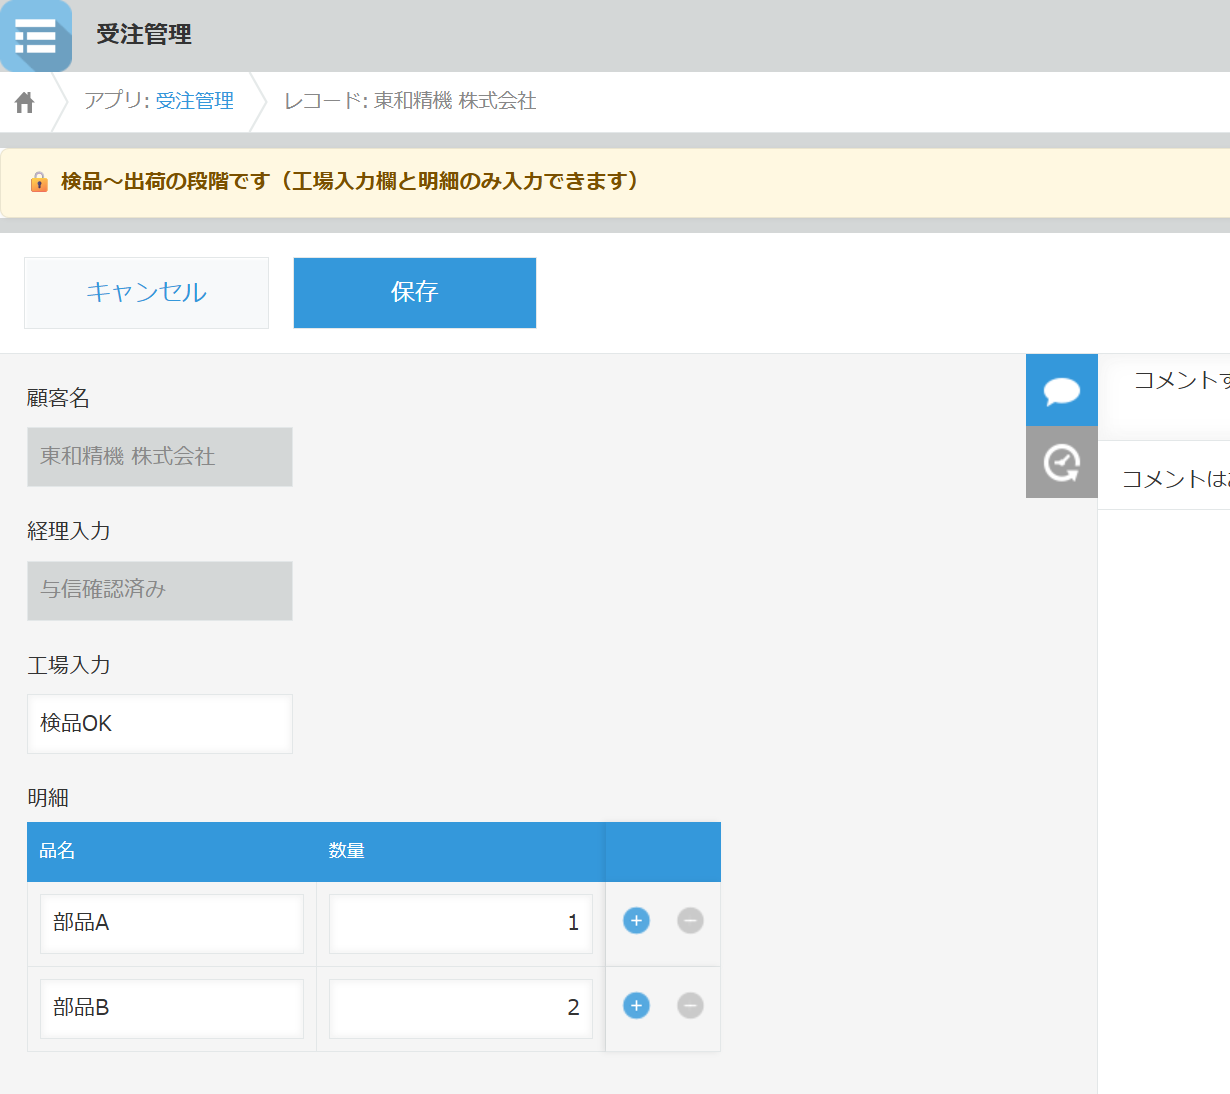Click the 数量 field for 部品B
The height and width of the screenshot is (1094, 1230).
coord(461,1009)
